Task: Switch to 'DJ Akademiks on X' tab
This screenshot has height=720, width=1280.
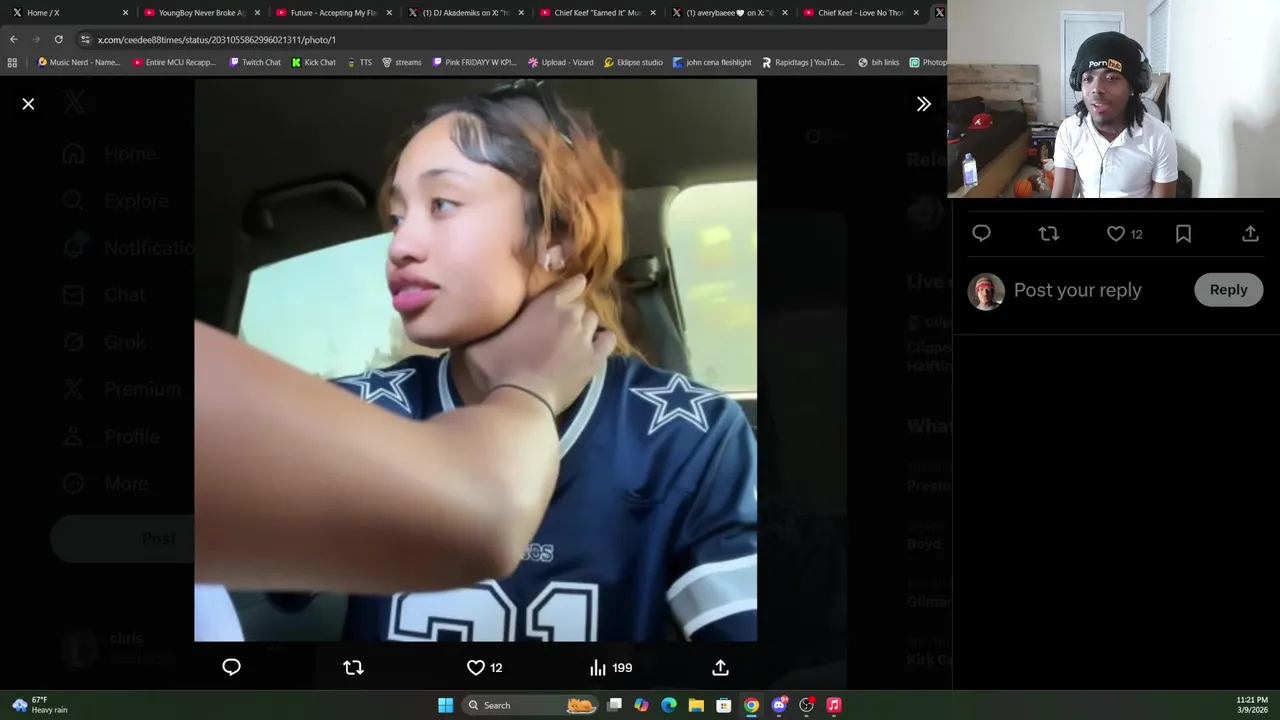Action: [465, 13]
